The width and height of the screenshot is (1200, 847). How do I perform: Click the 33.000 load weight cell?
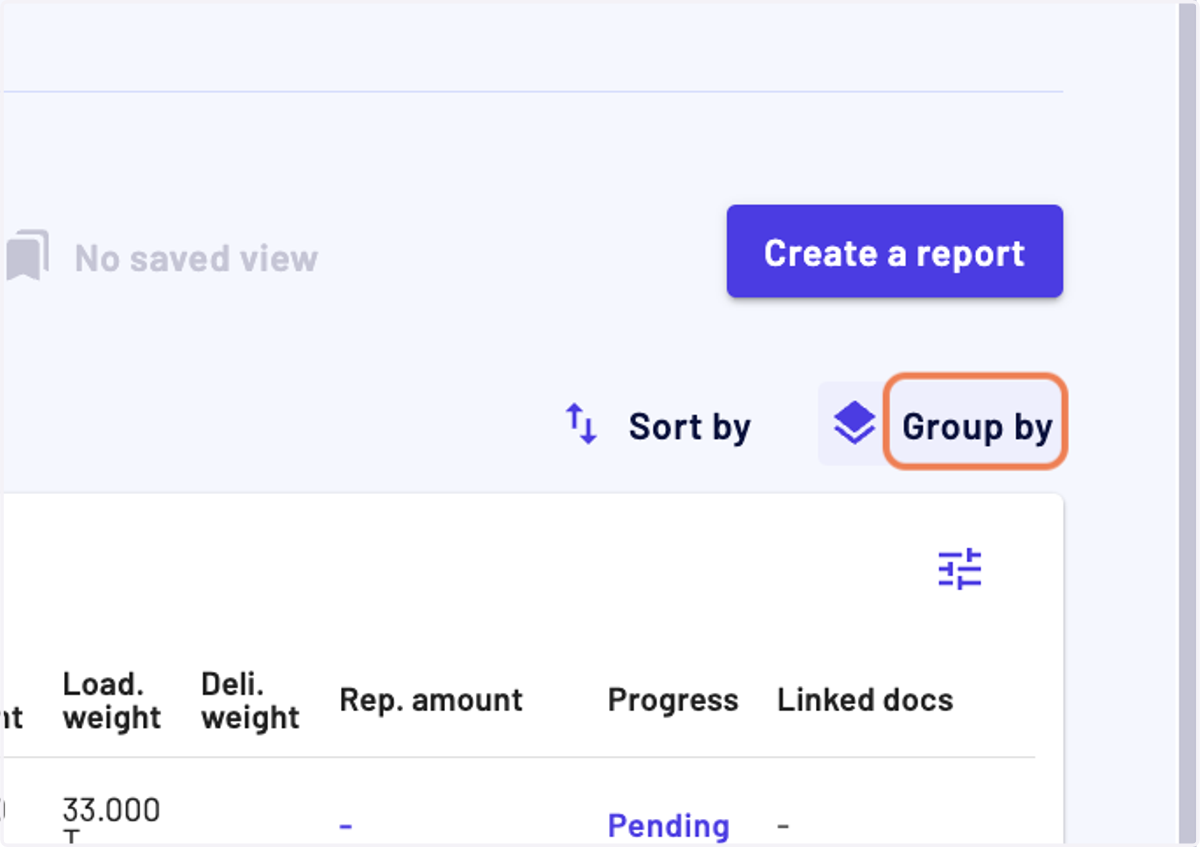click(x=111, y=820)
